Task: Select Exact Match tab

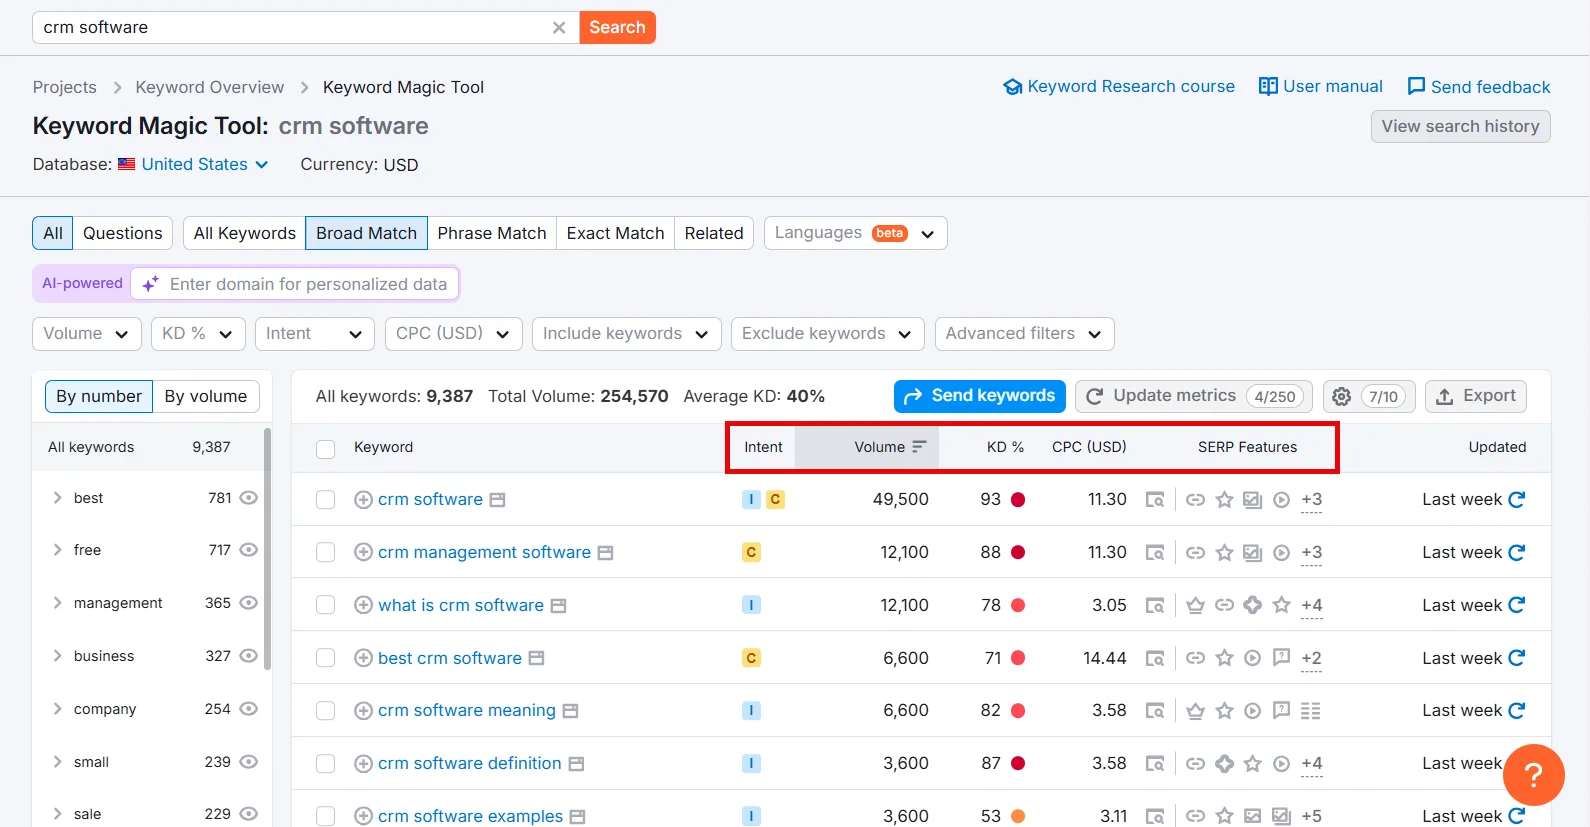Action: (615, 233)
